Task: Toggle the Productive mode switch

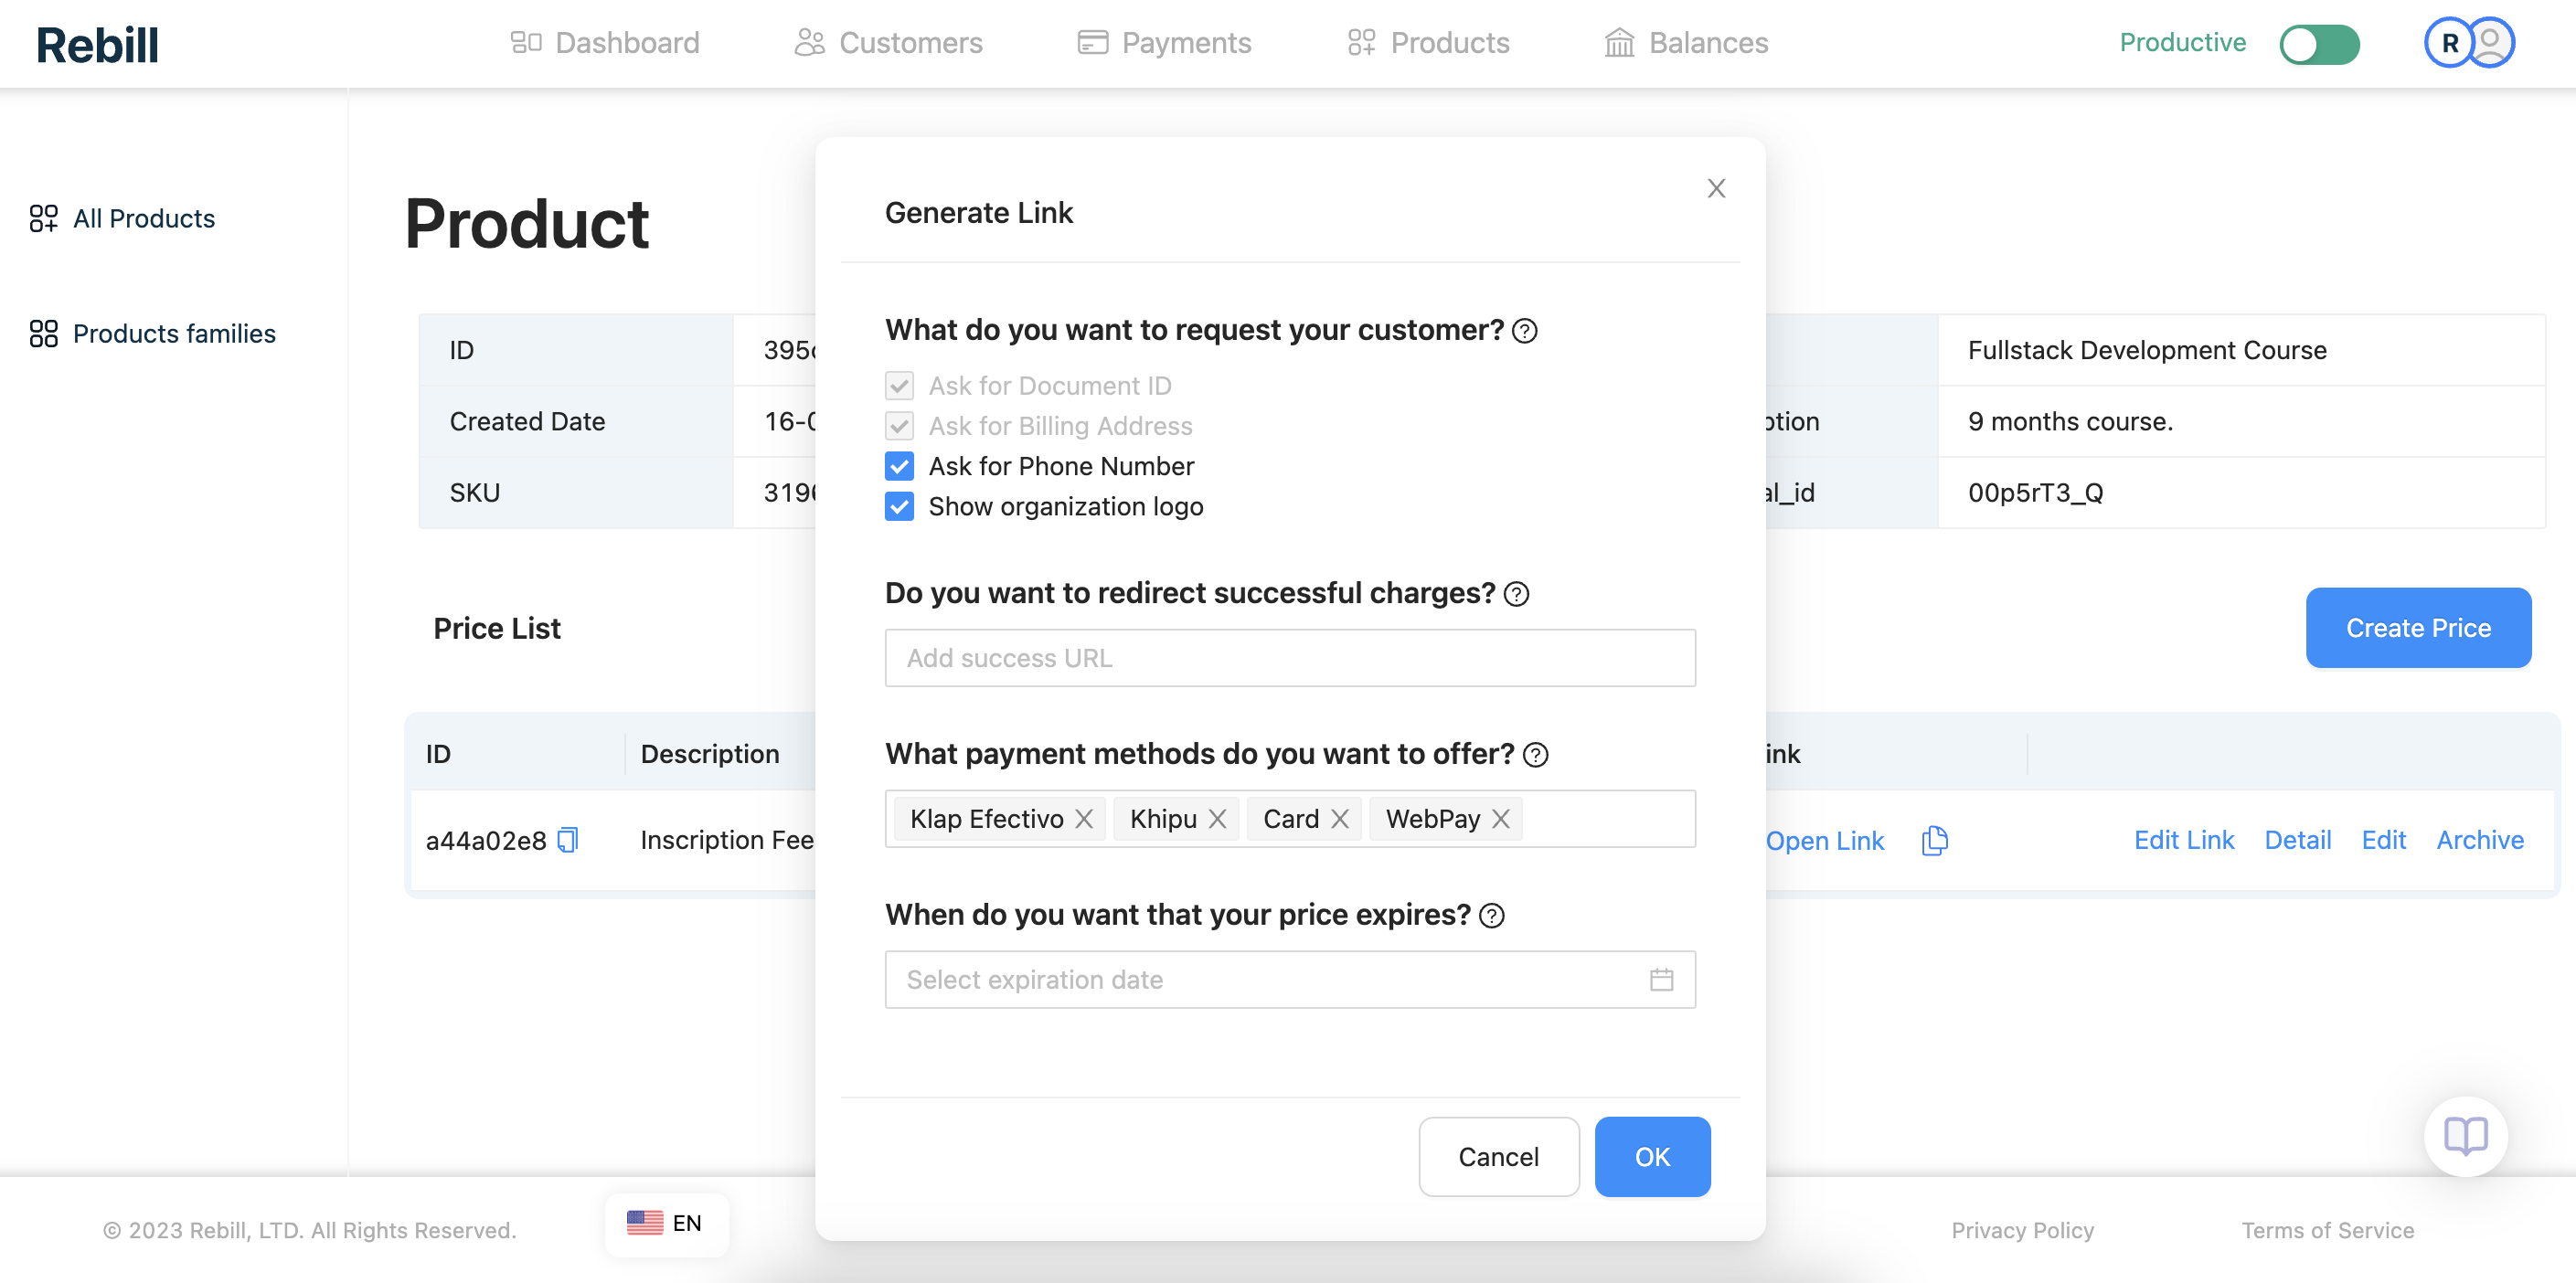Action: (x=2318, y=44)
